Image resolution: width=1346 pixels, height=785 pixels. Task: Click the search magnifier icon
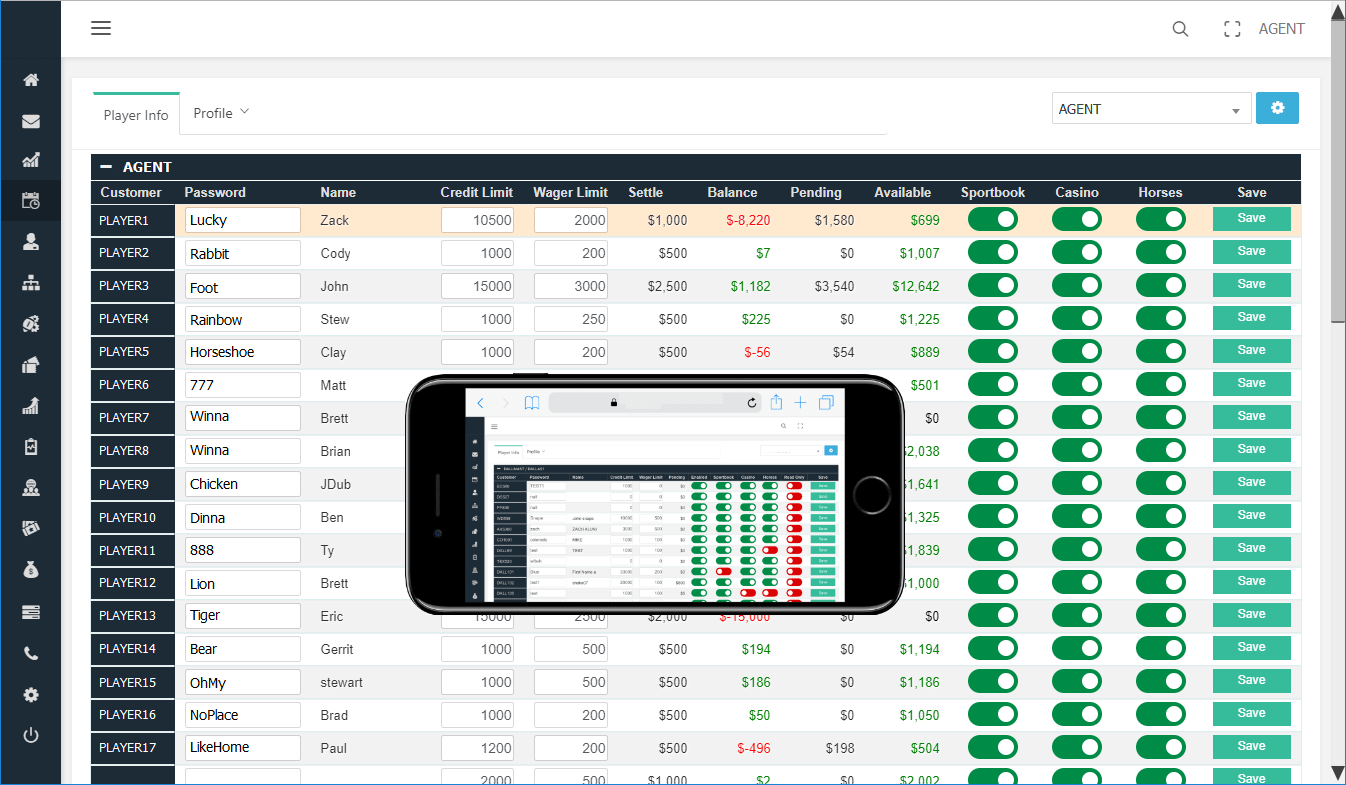(x=1180, y=29)
